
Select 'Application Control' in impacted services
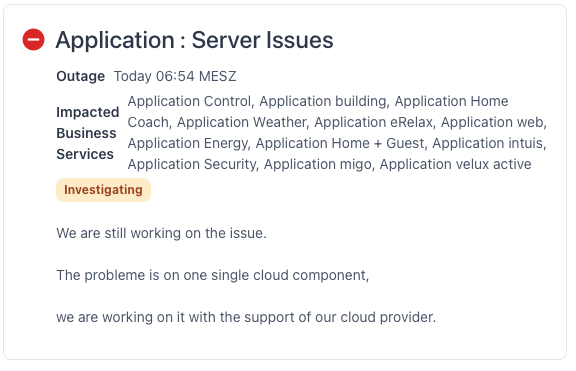click(189, 101)
